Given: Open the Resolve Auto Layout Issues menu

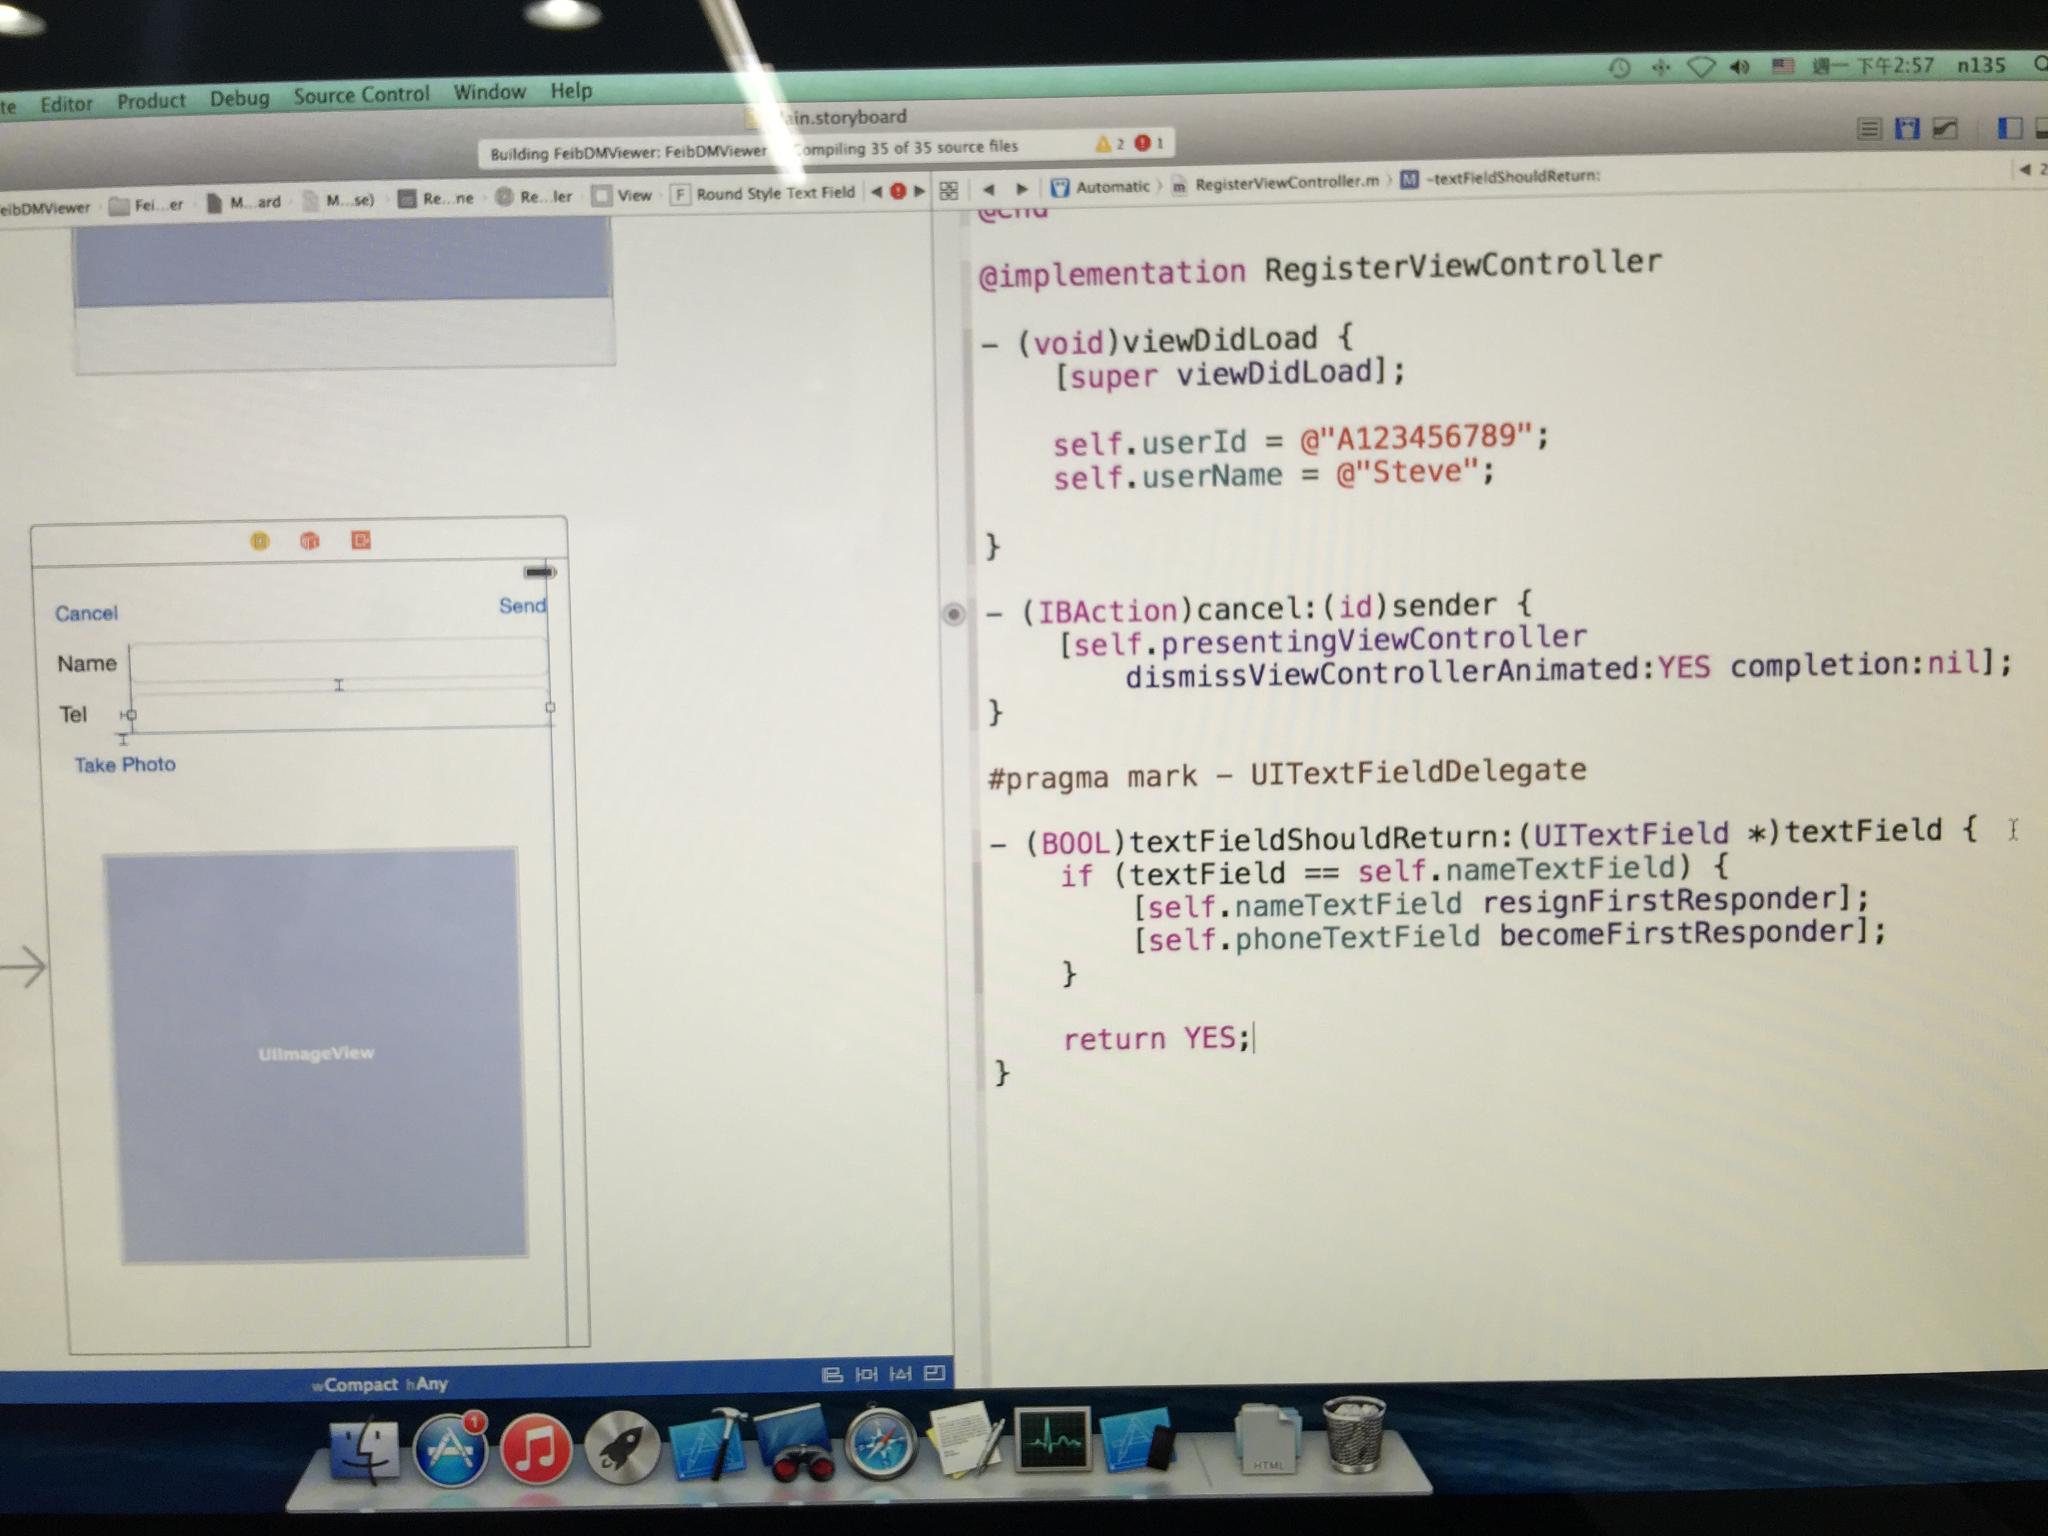Looking at the screenshot, I should (x=900, y=1374).
